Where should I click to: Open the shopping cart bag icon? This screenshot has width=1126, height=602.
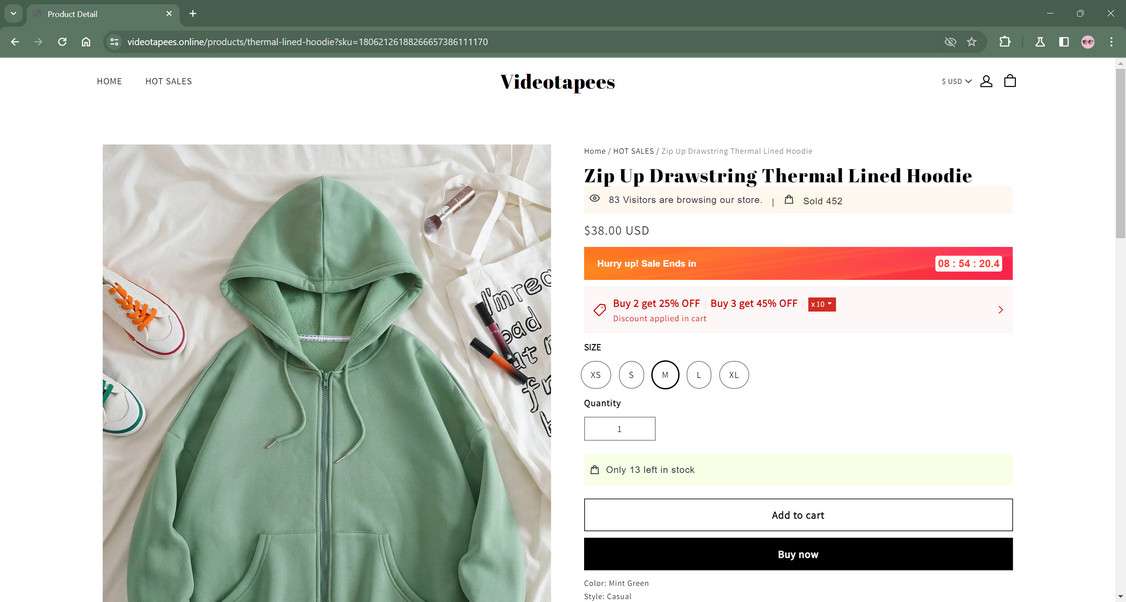tap(1010, 81)
